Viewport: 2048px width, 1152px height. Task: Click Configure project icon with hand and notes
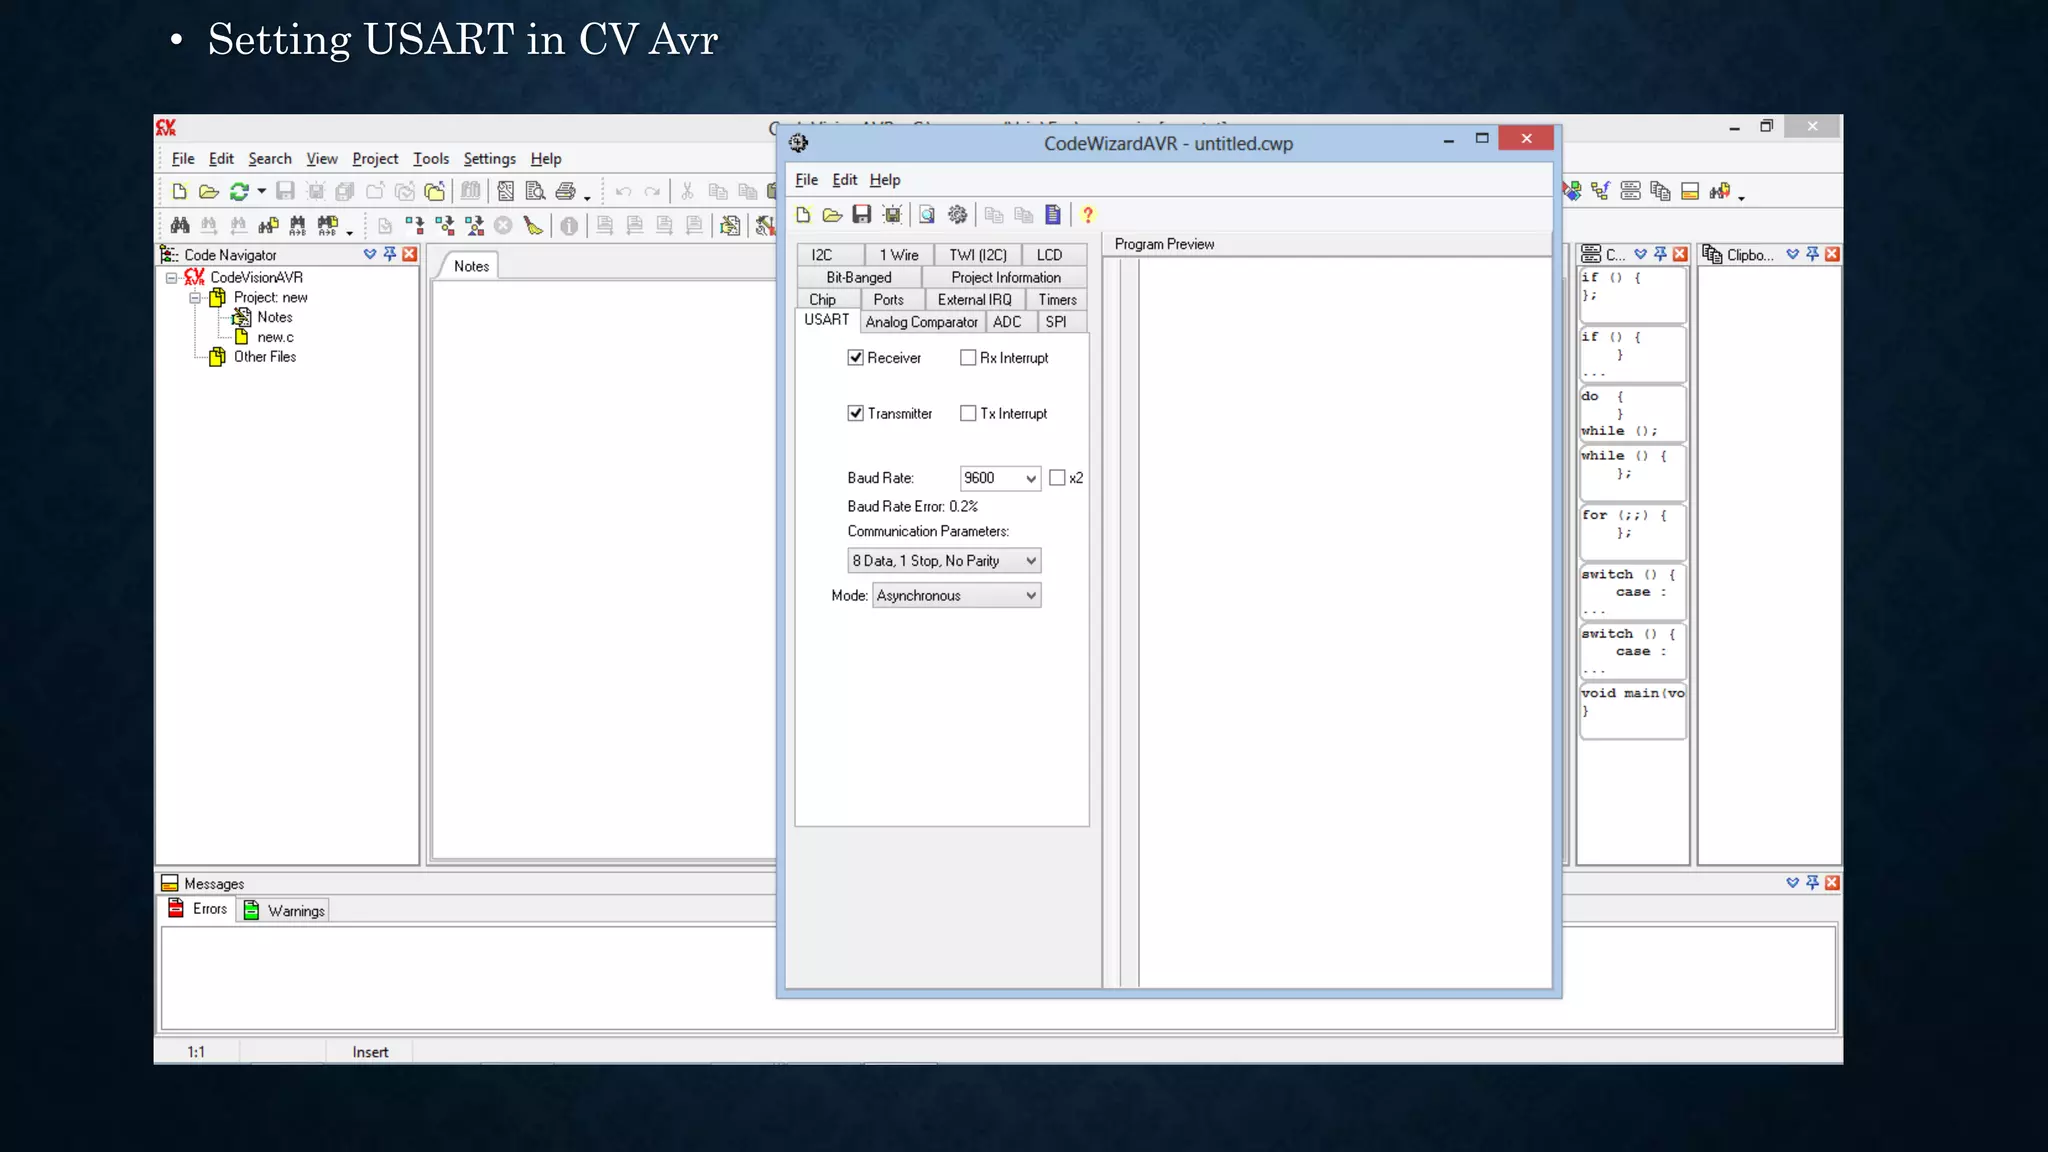point(730,226)
